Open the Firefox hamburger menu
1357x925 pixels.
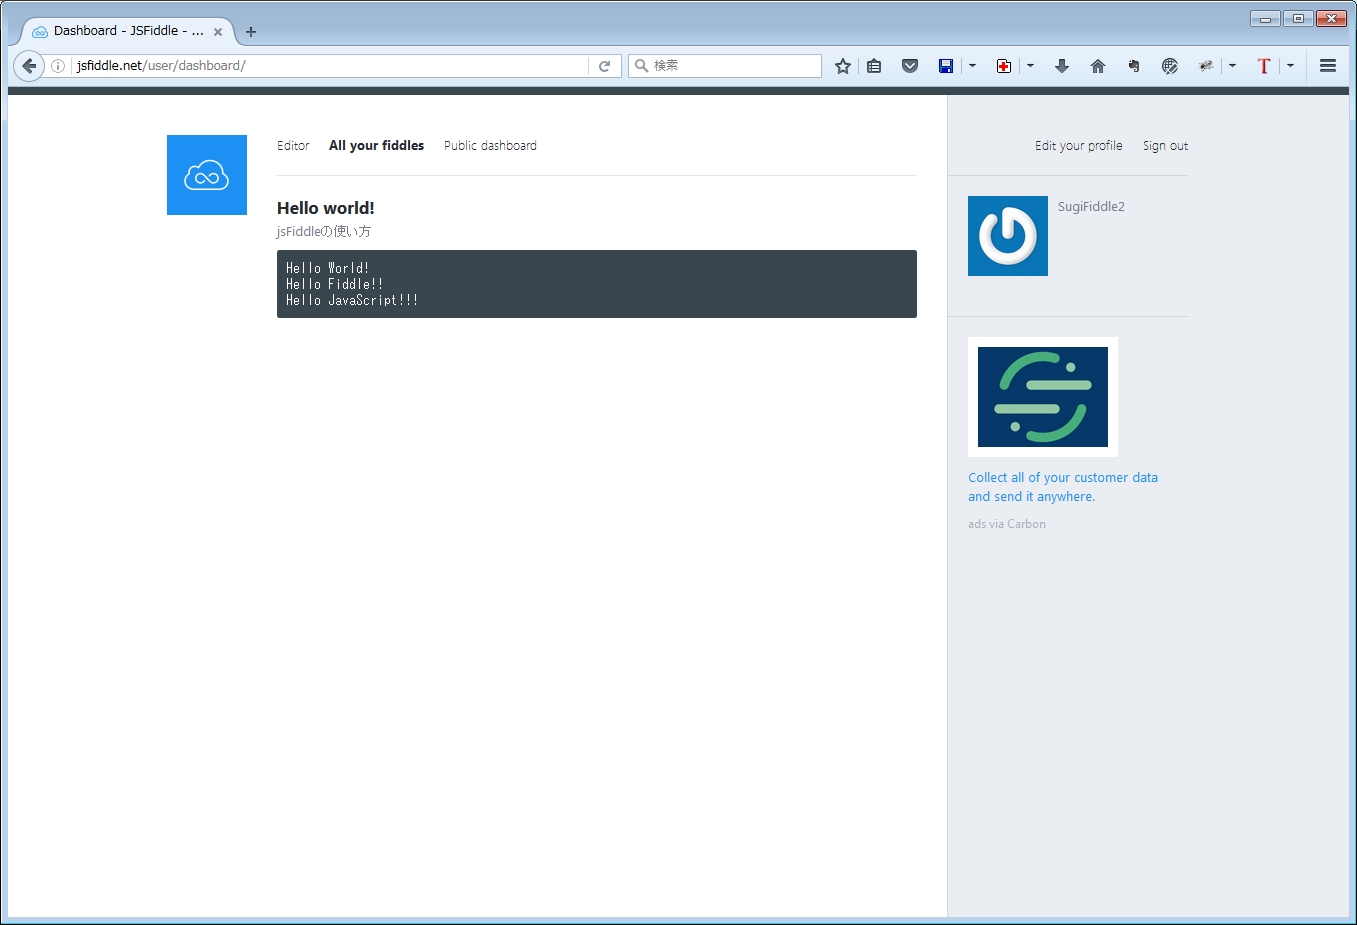click(x=1328, y=66)
